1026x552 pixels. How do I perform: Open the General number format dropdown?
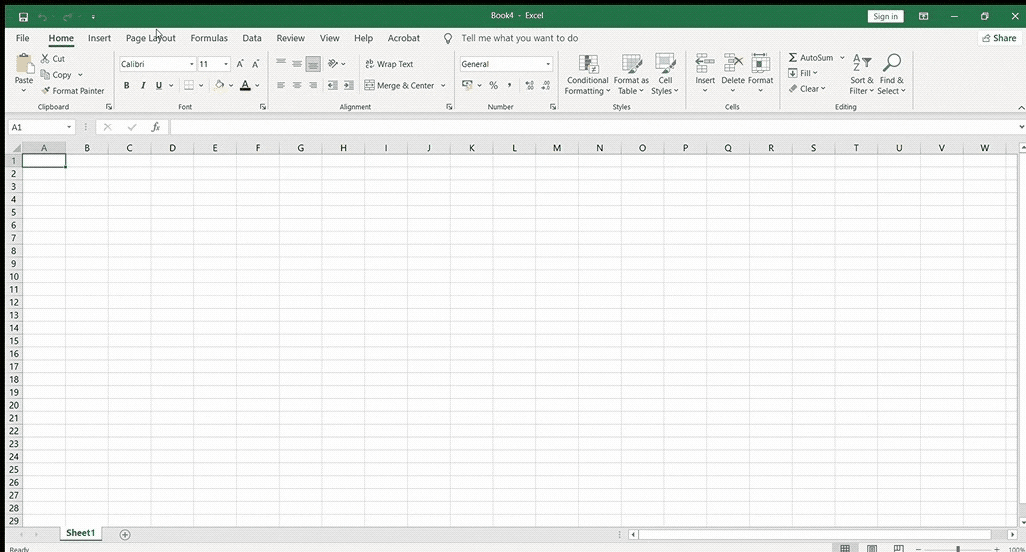click(x=548, y=64)
